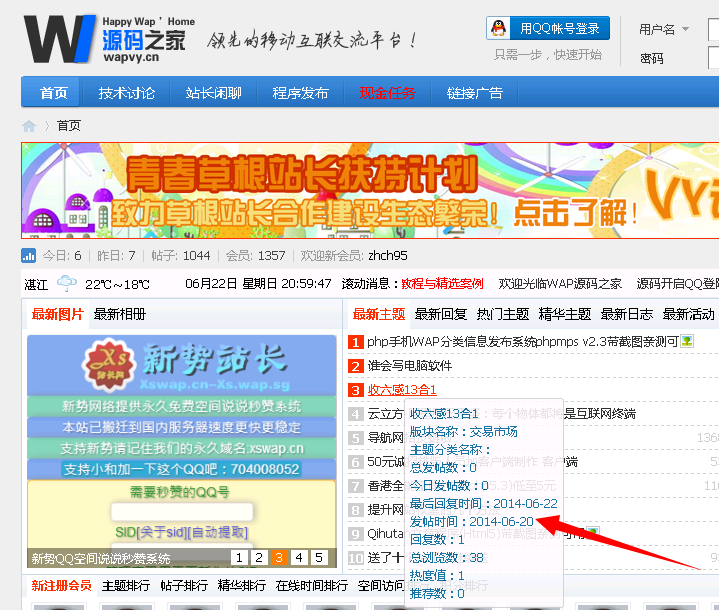719x610 pixels.
Task: Open topic php手机WAP分类信息发布系统
Action: tap(523, 342)
